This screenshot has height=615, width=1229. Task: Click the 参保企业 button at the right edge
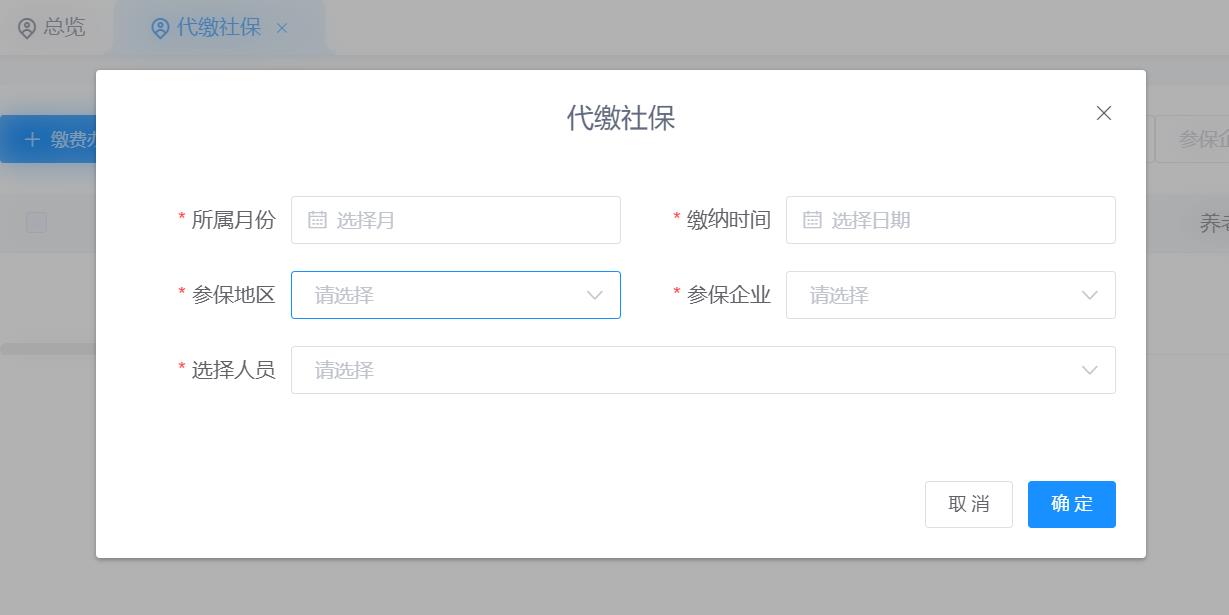1210,139
